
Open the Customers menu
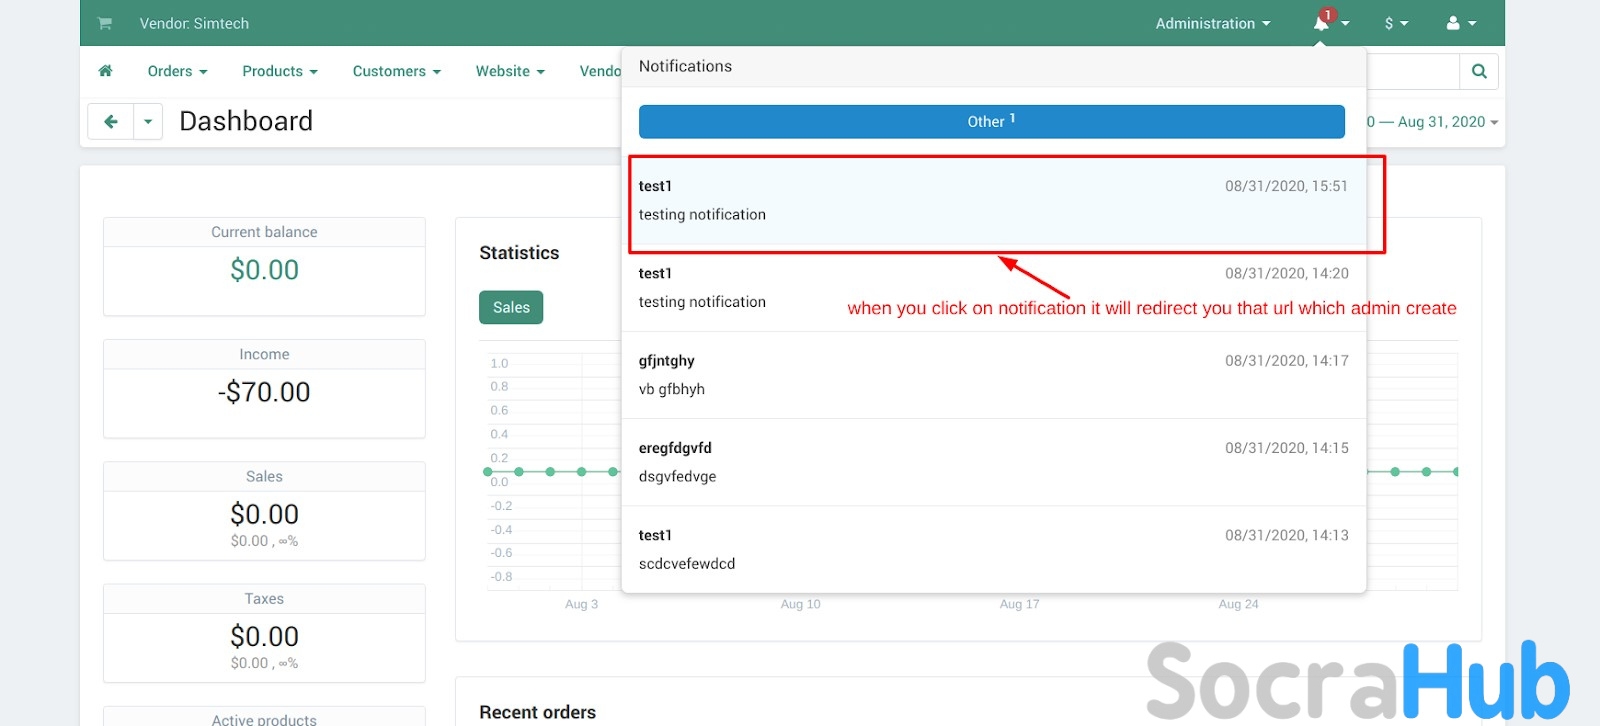[x=396, y=71]
